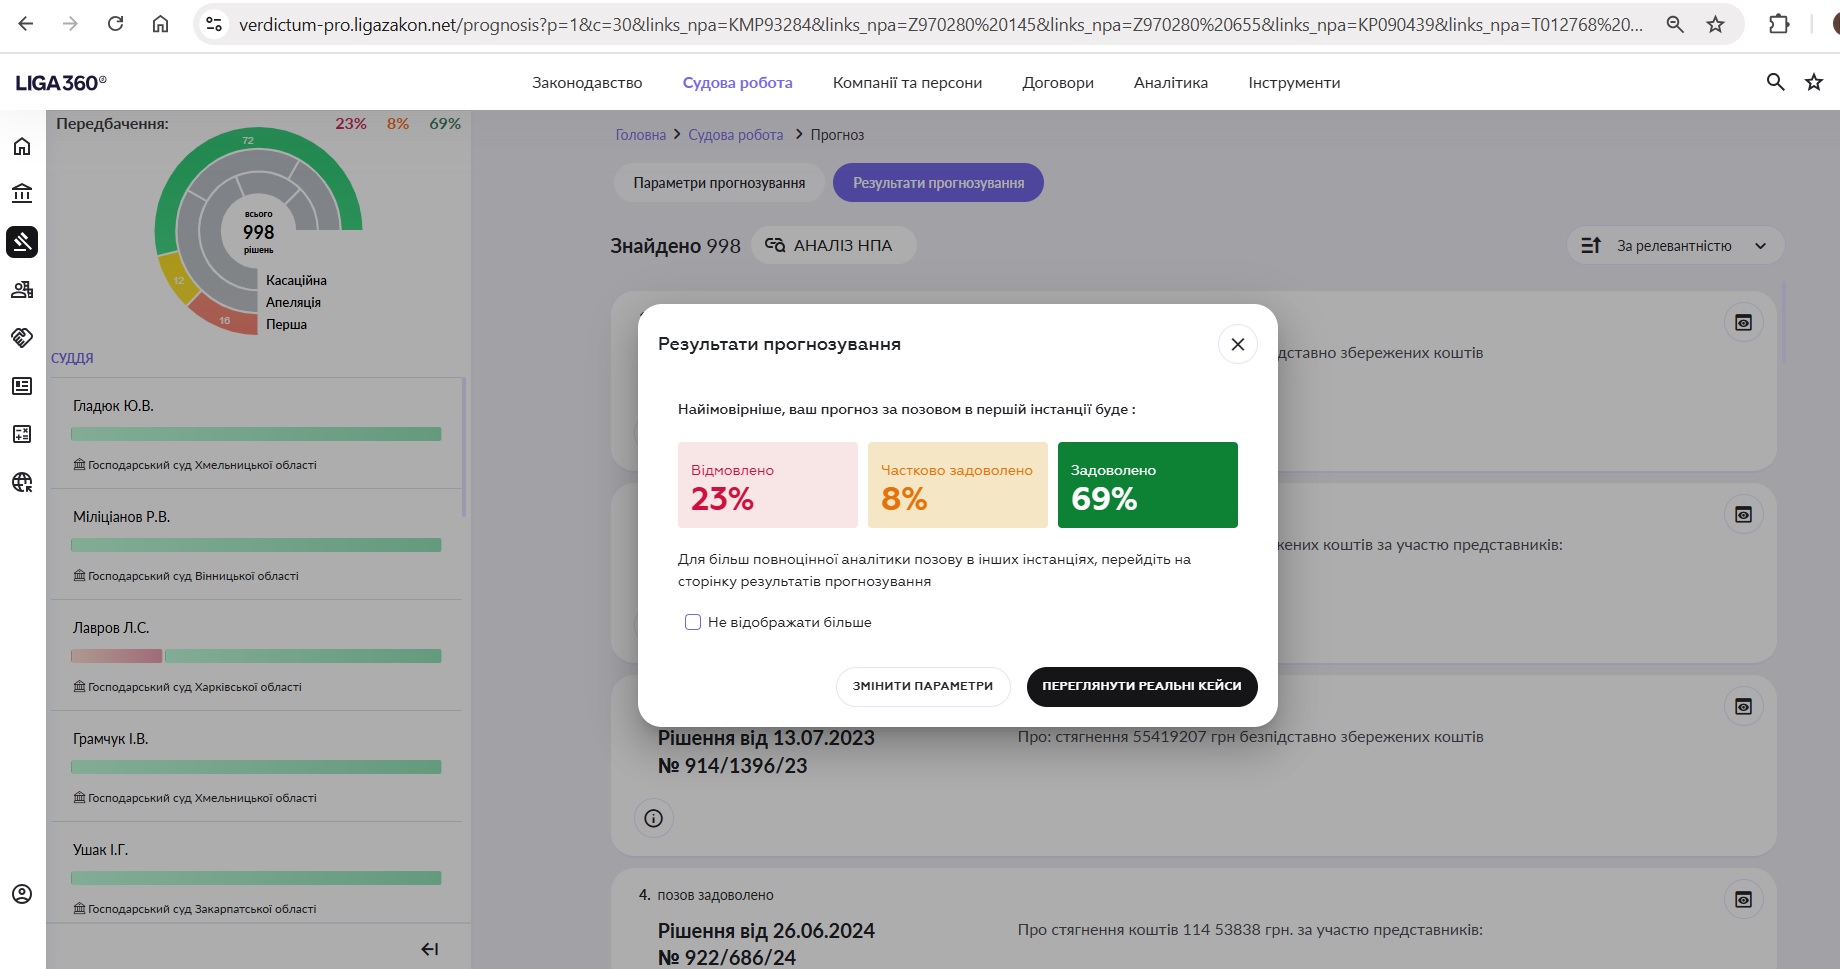Toggle preview eye icon on first result card
This screenshot has width=1840, height=969.
[1743, 323]
